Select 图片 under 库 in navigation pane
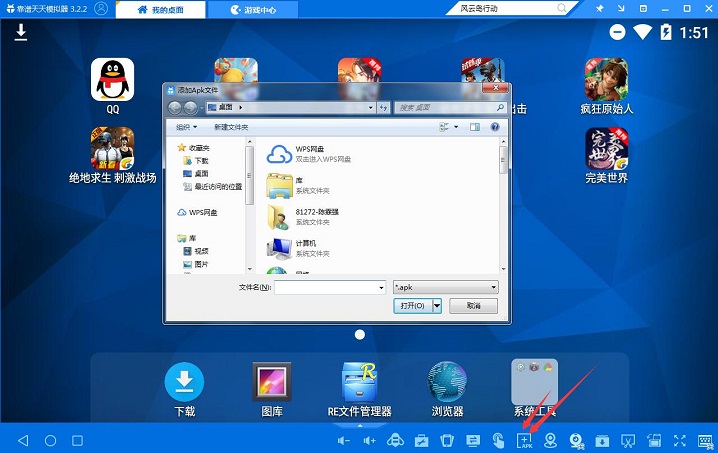Screen dimensions: 718x453 (x=196, y=264)
